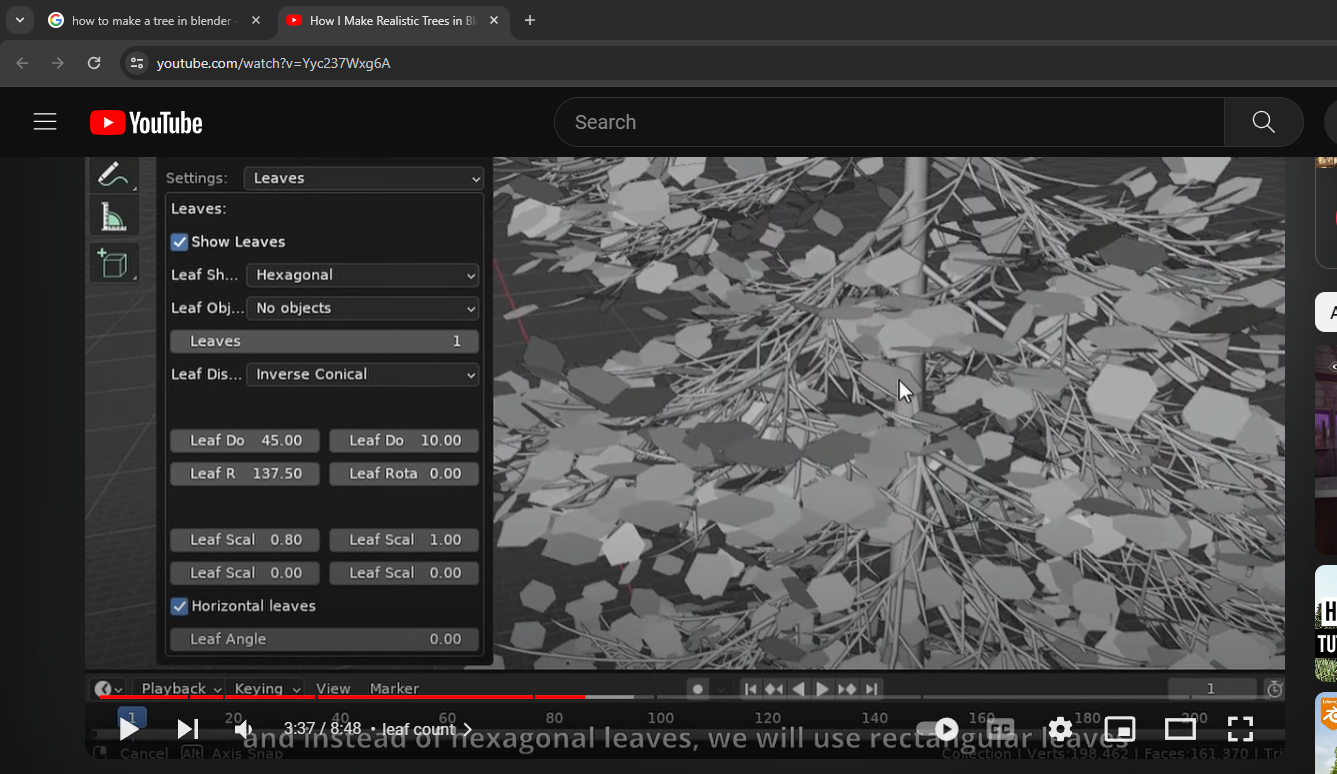This screenshot has height=774, width=1337.
Task: Switch to miniplayer mode
Action: [1120, 729]
